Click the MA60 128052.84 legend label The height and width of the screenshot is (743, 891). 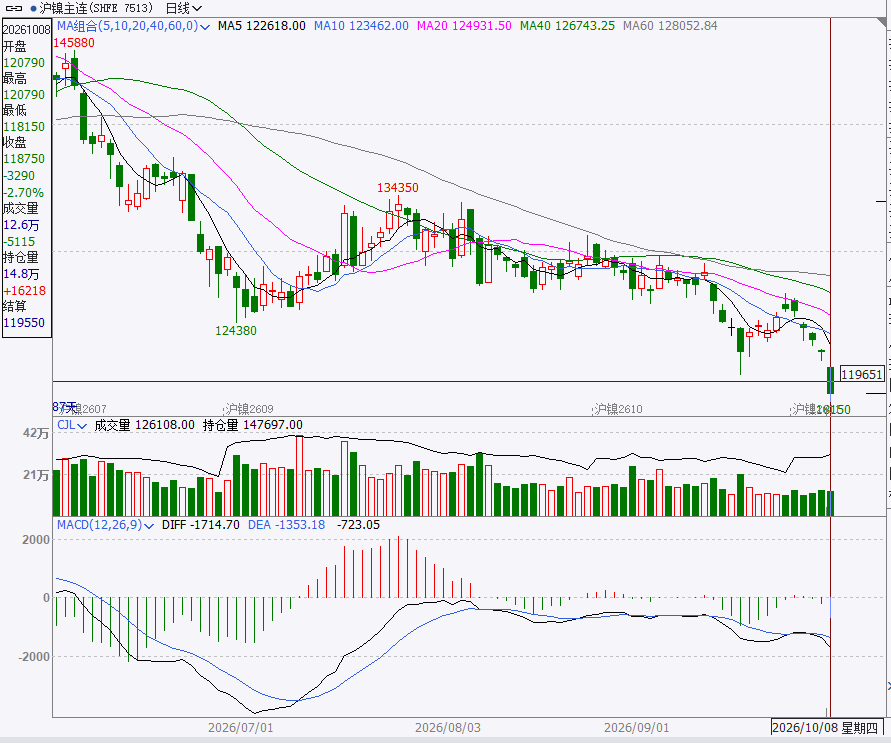pyautogui.click(x=670, y=26)
